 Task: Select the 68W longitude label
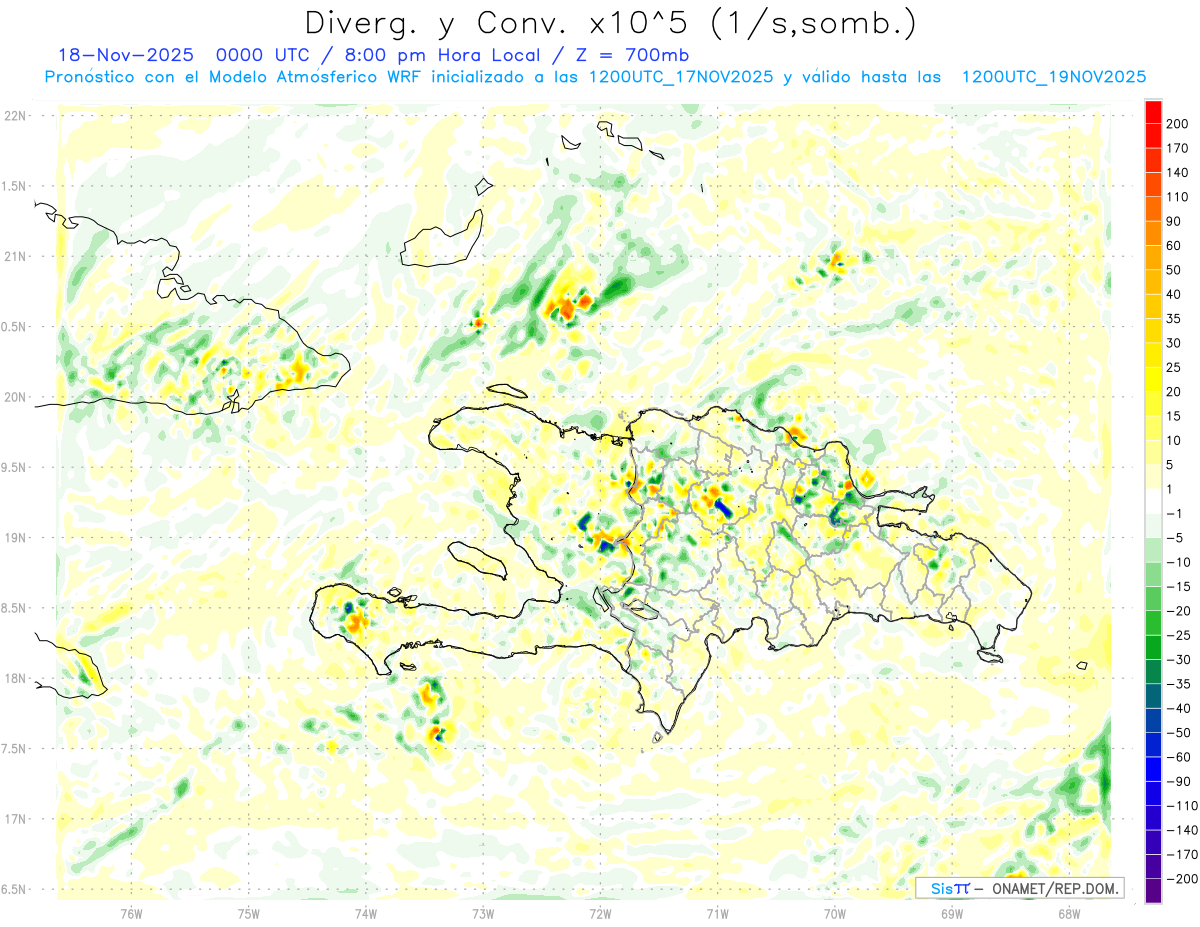click(1069, 913)
